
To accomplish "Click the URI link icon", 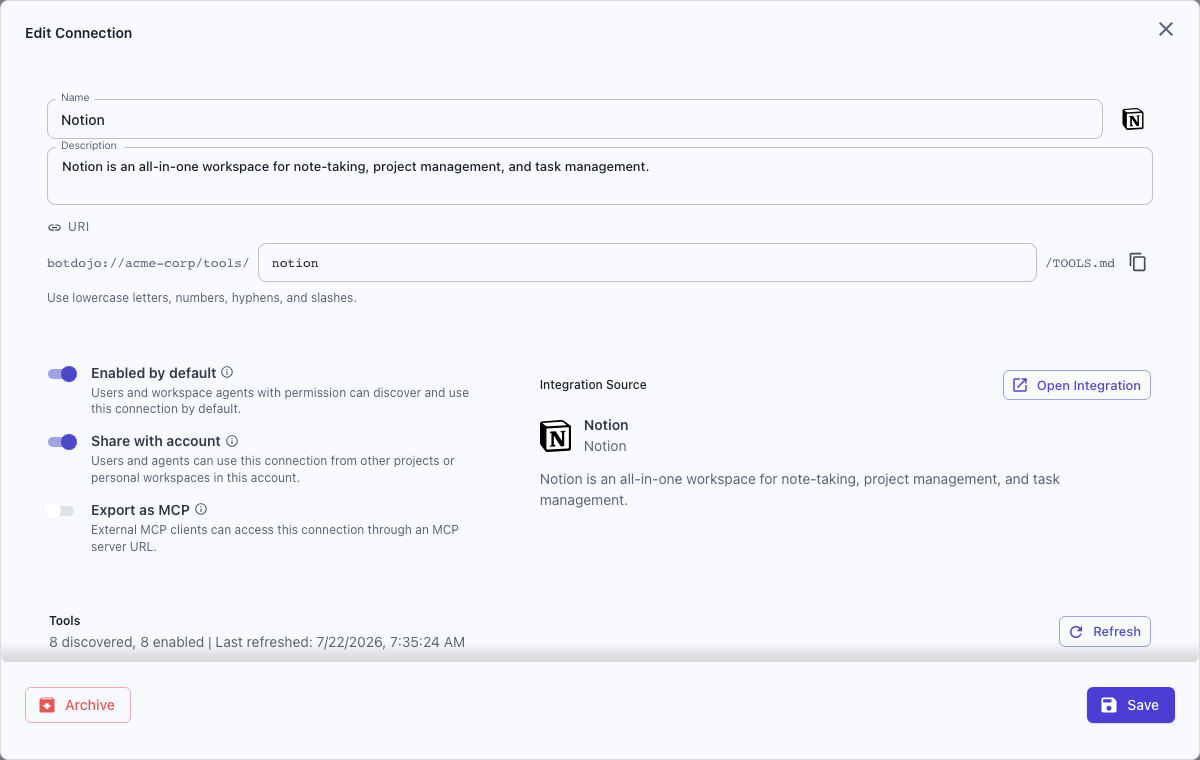I will pos(55,227).
